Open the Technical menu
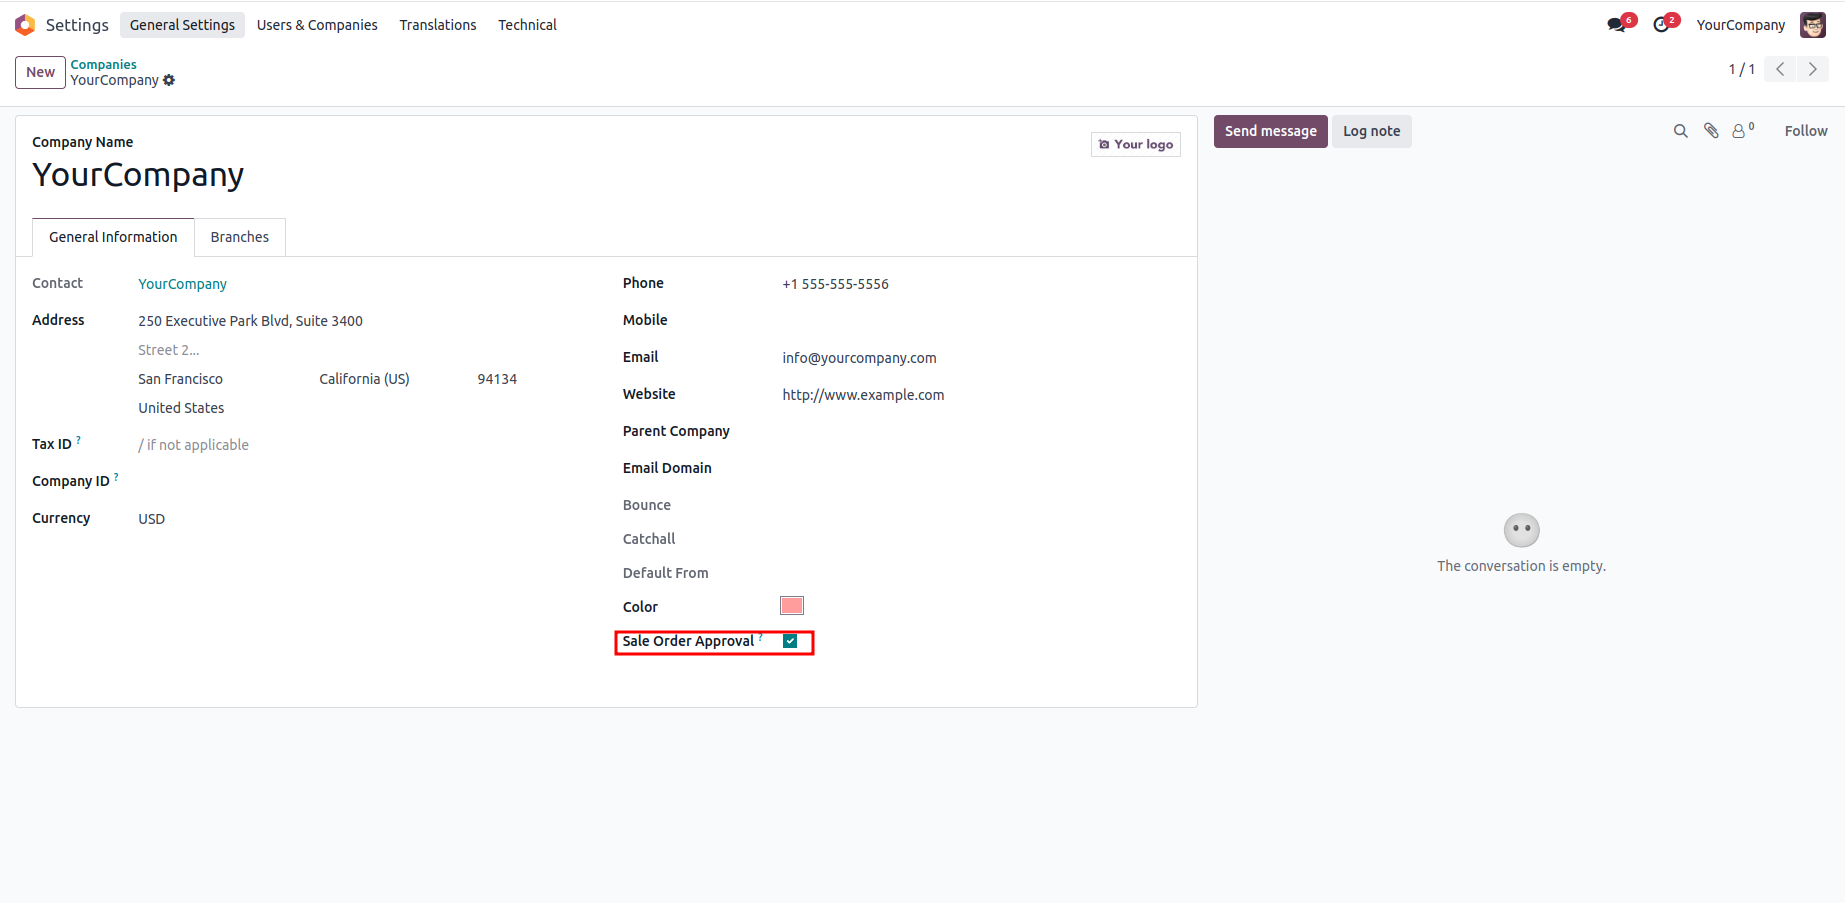This screenshot has height=903, width=1845. coord(527,25)
